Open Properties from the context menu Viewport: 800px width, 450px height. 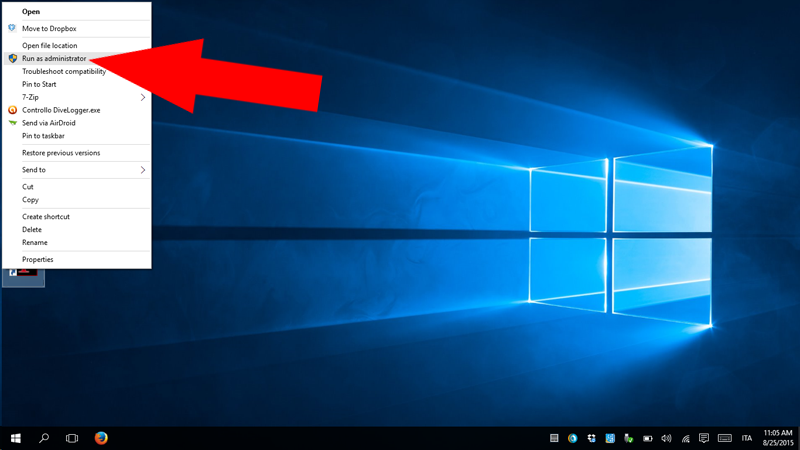pos(77,259)
